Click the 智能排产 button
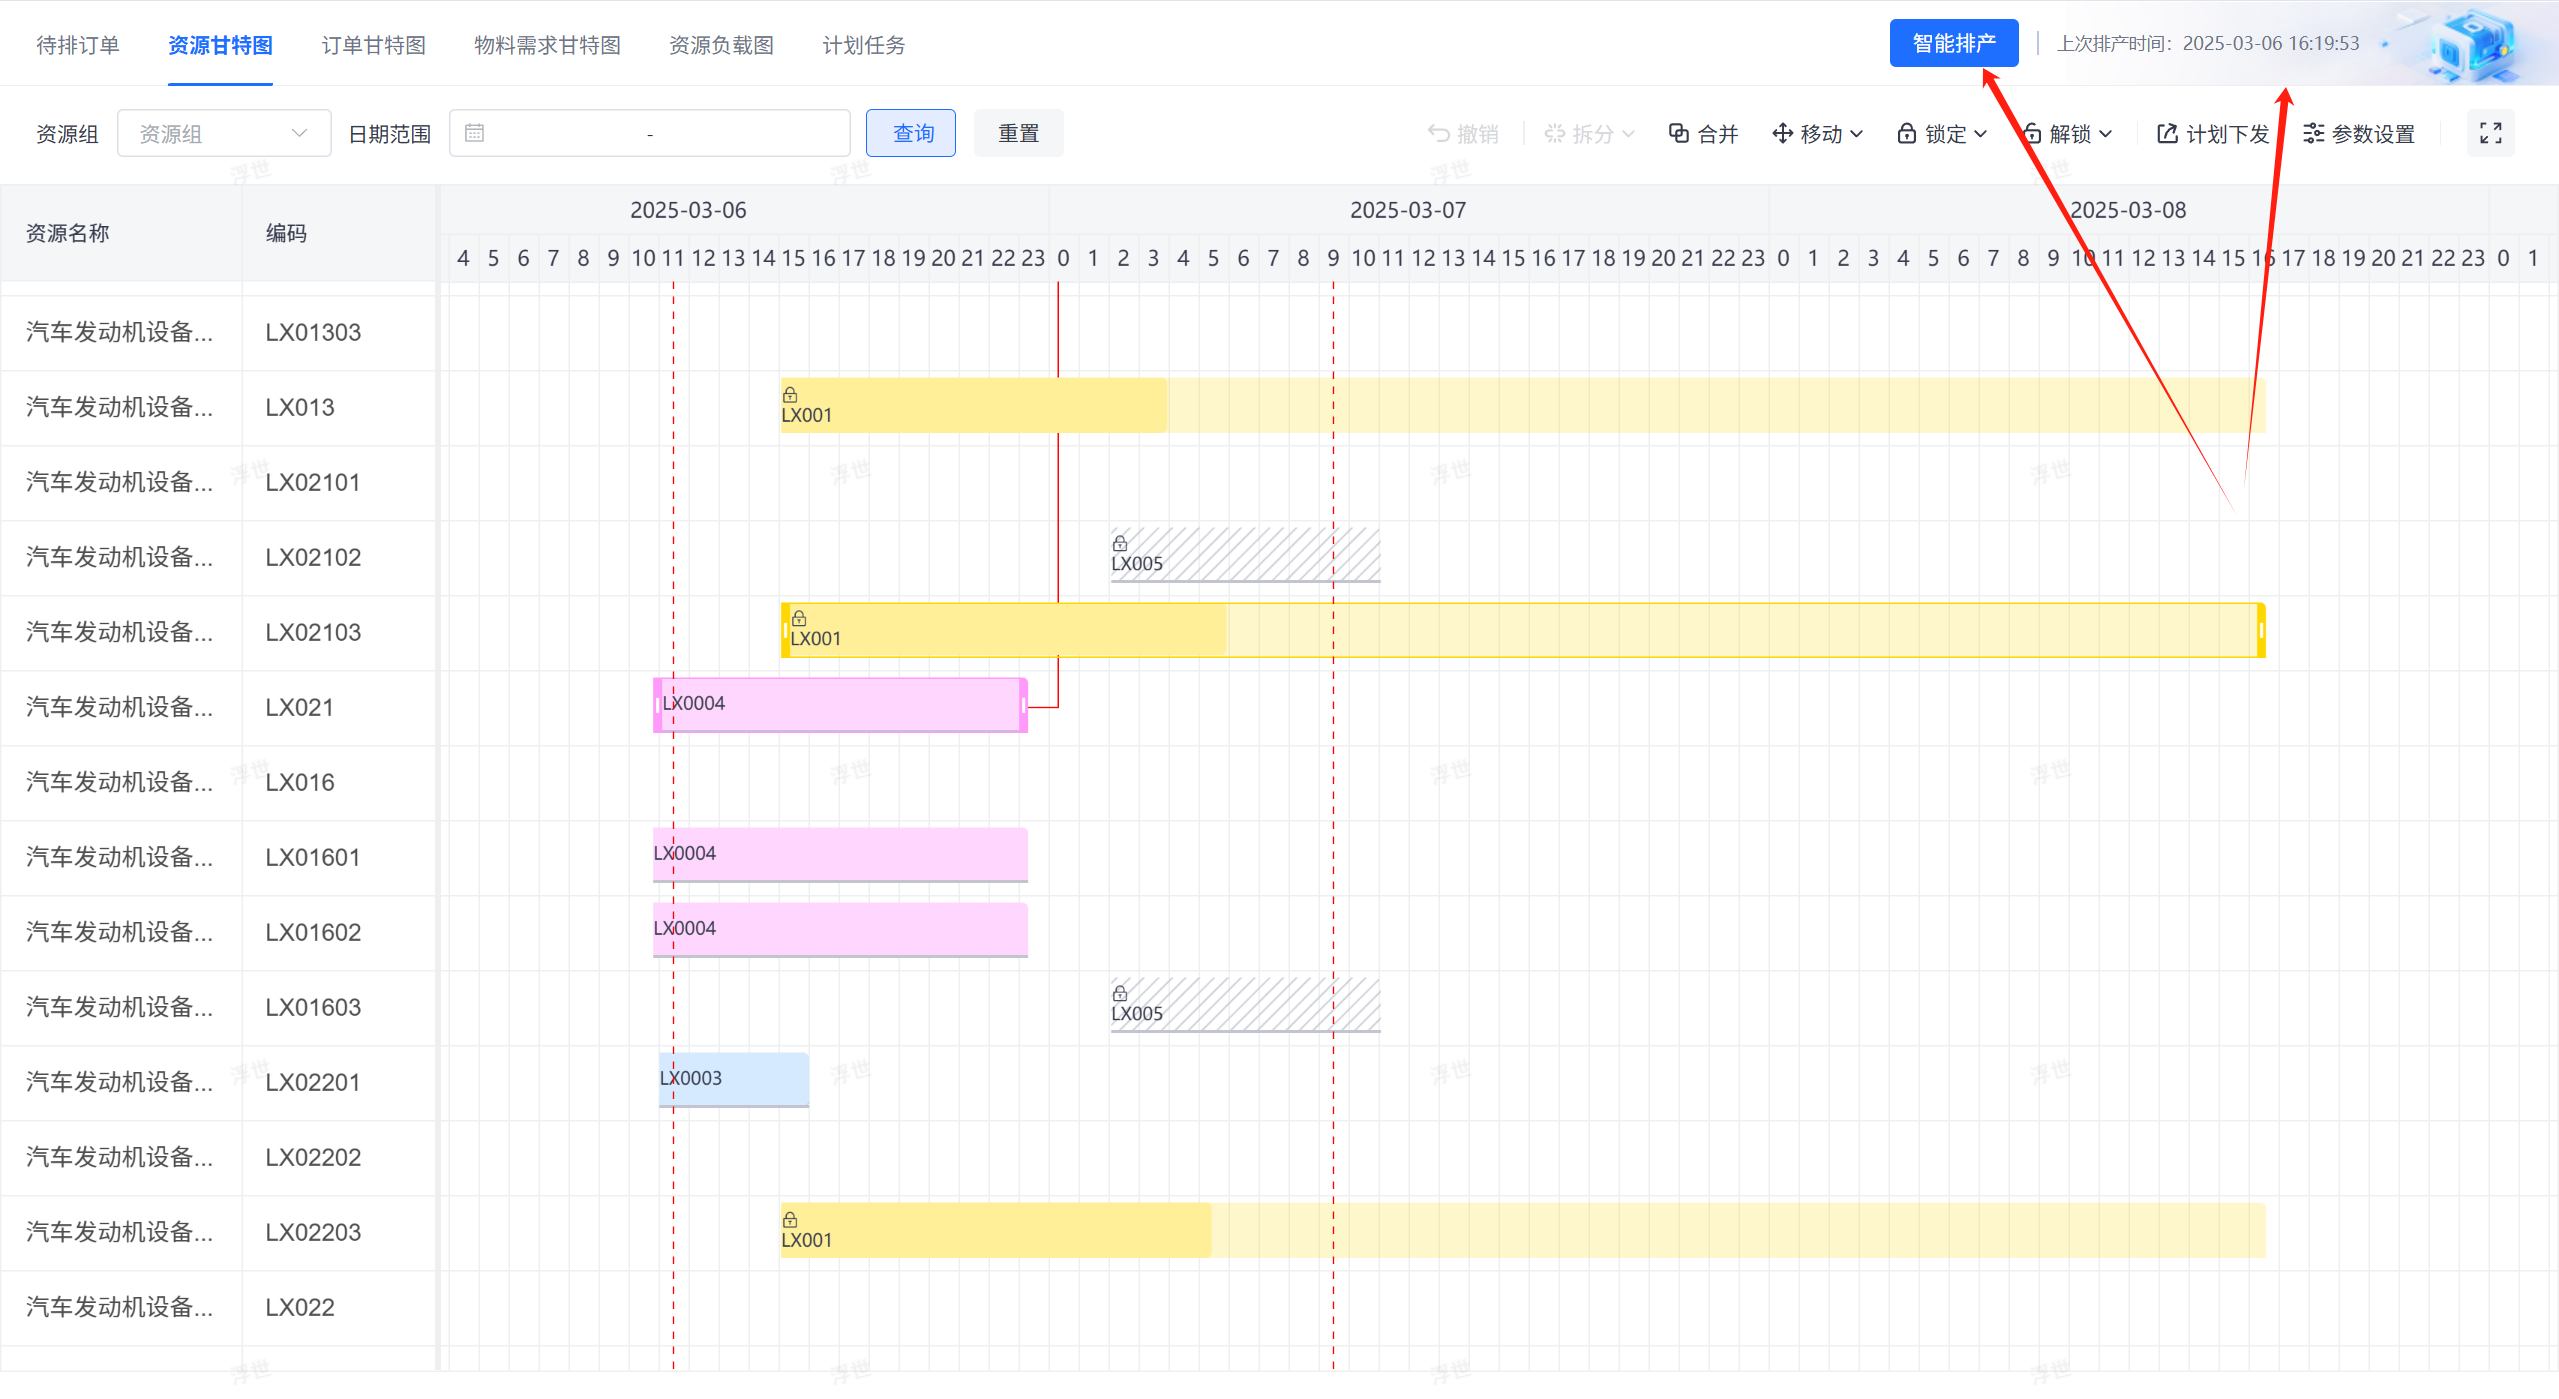The image size is (2559, 1399). coord(1953,42)
